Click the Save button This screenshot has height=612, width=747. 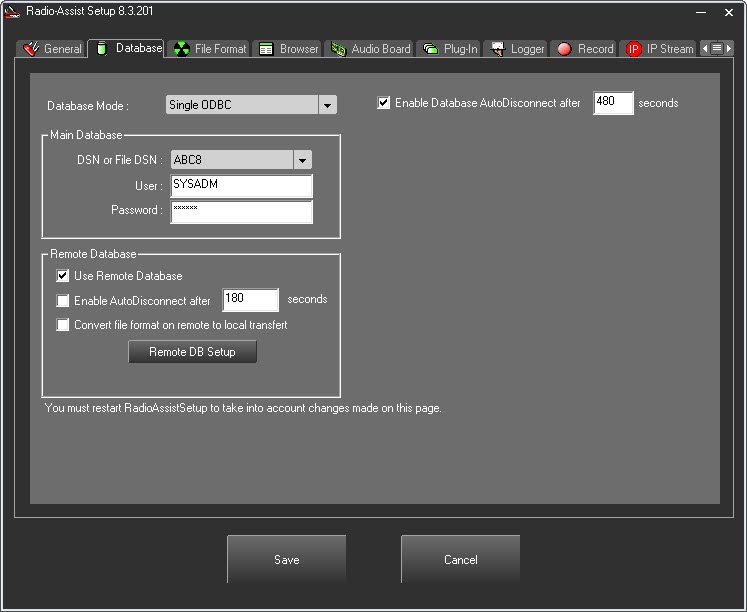pyautogui.click(x=286, y=560)
